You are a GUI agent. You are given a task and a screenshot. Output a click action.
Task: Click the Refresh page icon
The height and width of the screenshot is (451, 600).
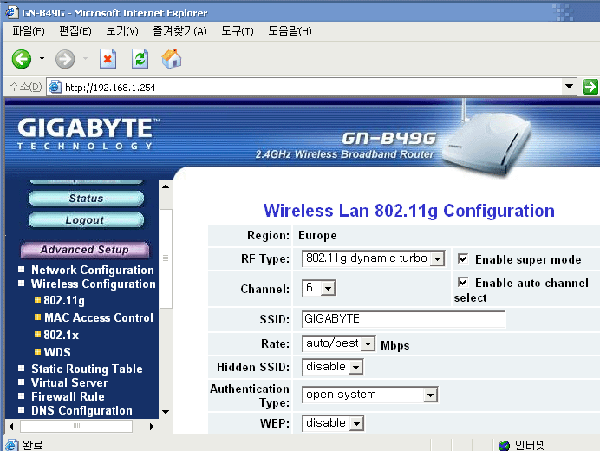pos(140,59)
